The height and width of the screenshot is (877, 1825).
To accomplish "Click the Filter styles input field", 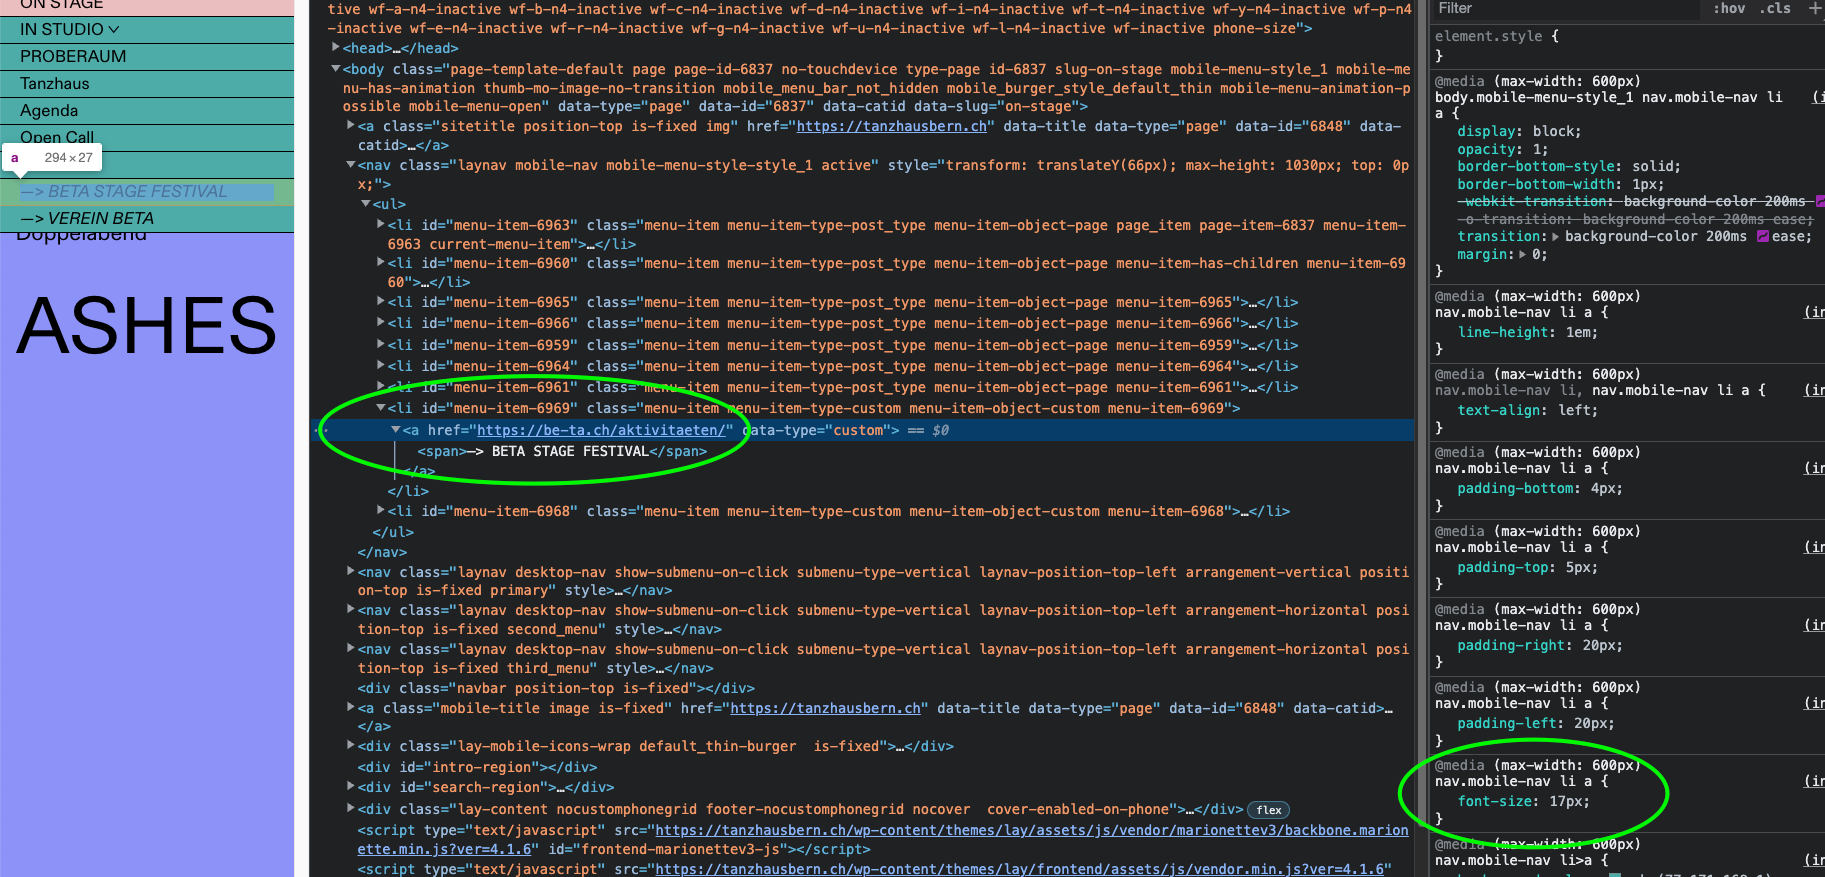I will click(x=1565, y=9).
